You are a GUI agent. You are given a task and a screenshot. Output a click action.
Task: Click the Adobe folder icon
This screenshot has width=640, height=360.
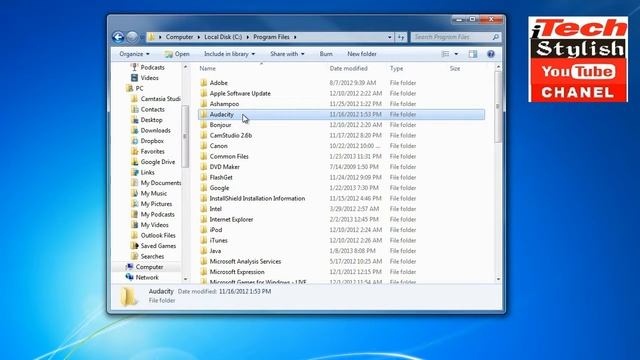coord(204,83)
